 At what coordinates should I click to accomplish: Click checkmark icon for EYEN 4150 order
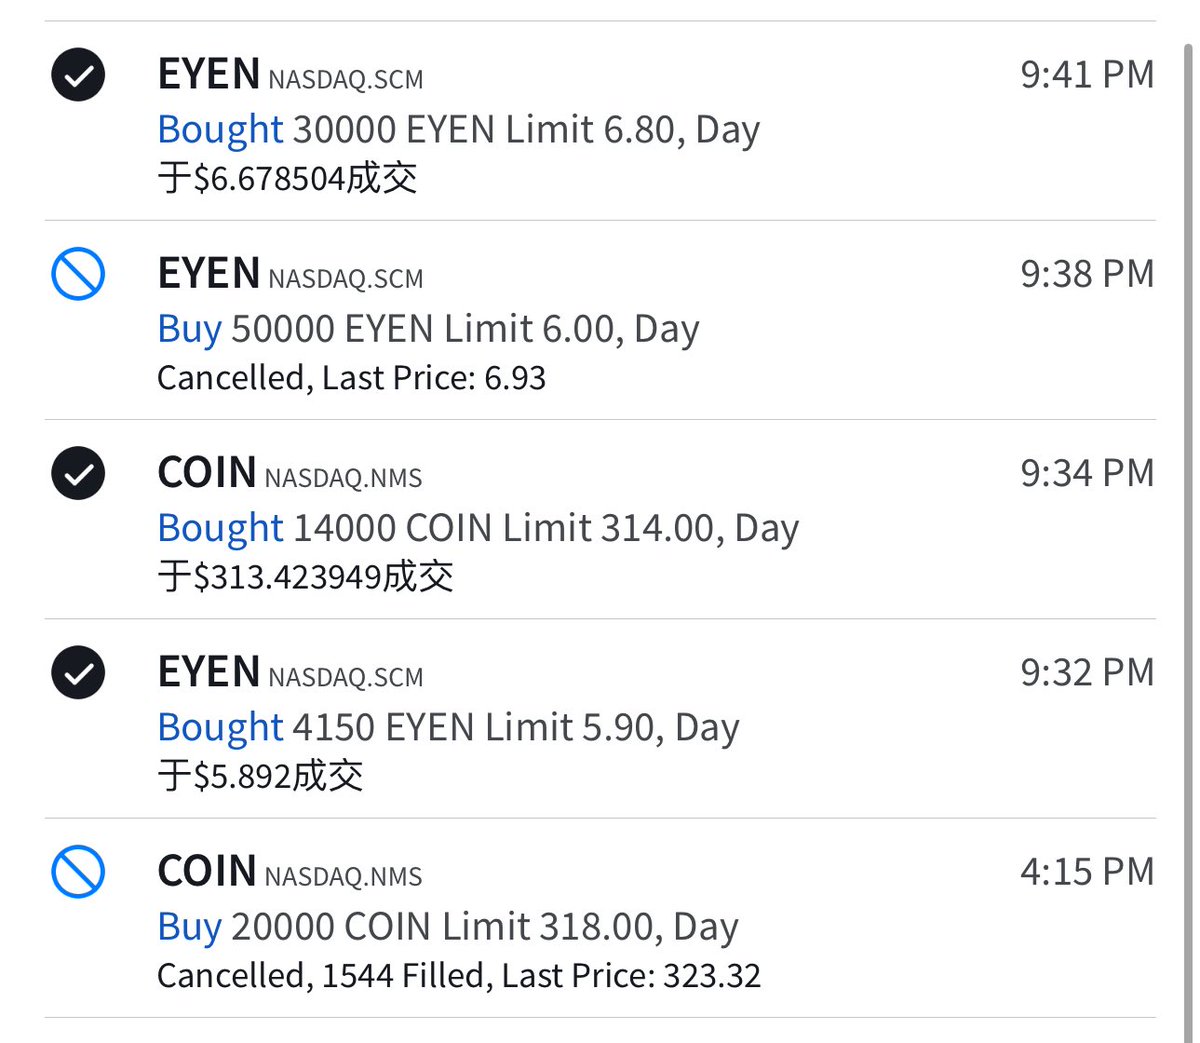78,672
